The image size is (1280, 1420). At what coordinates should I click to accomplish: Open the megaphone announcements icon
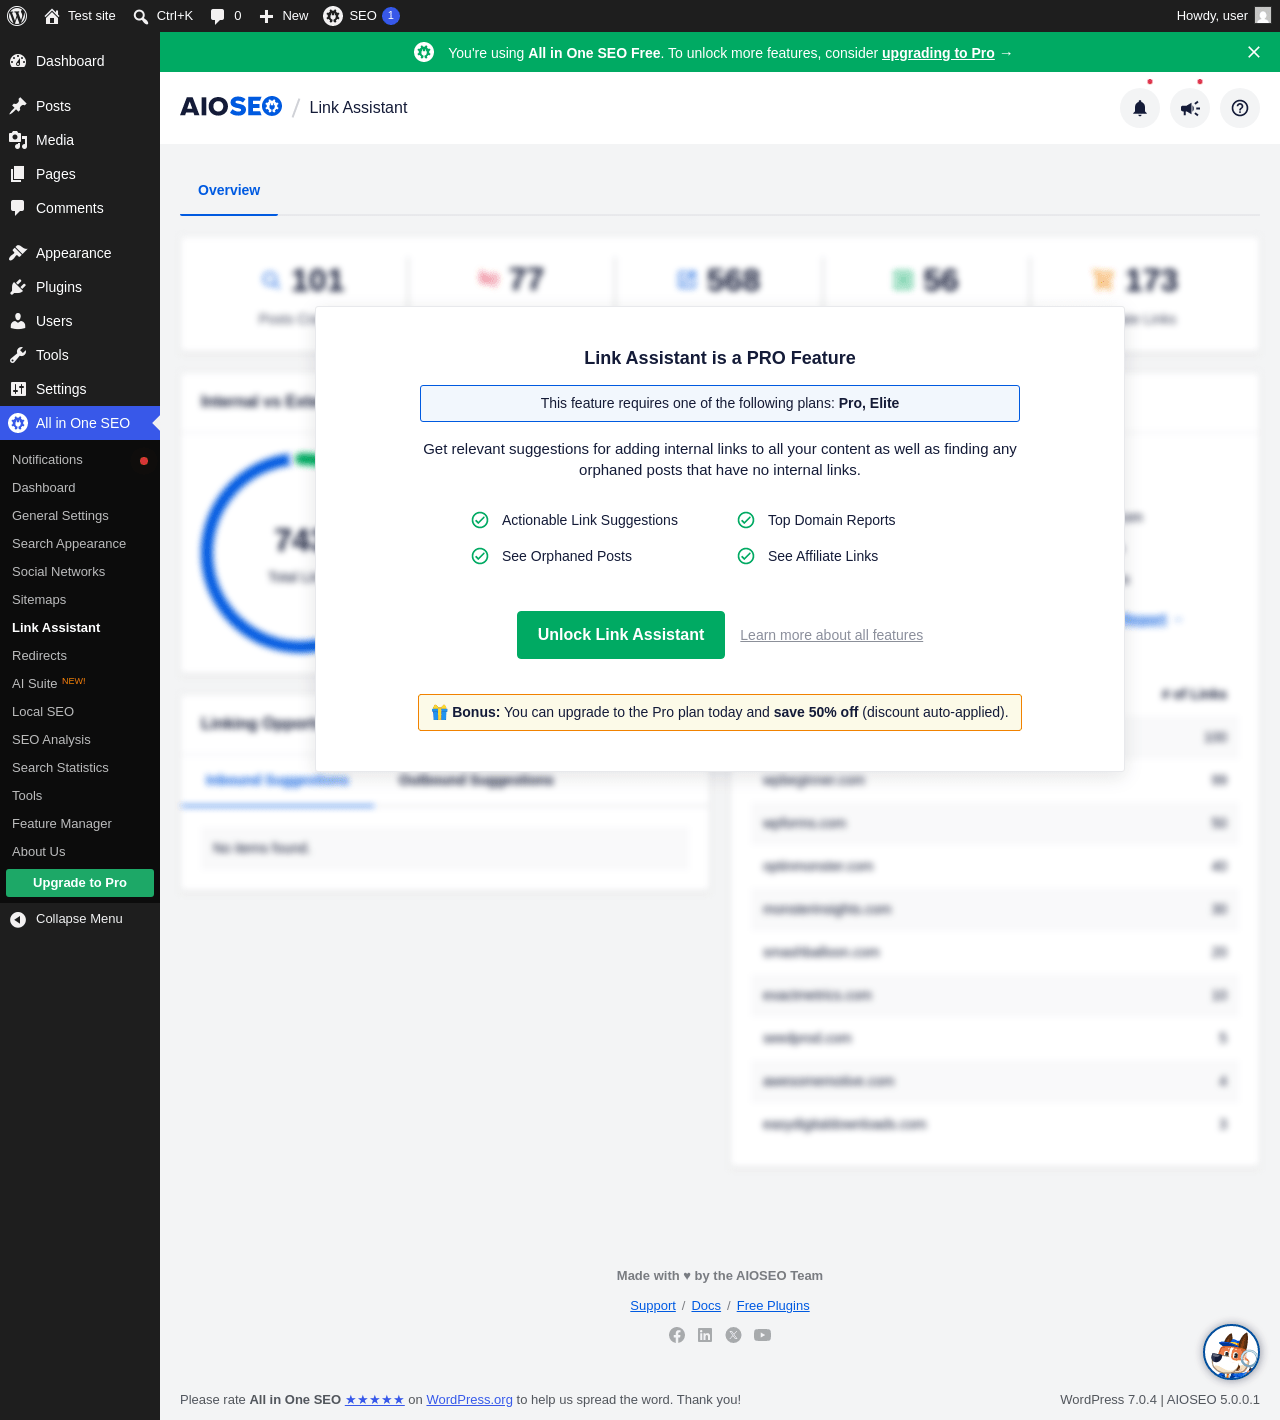click(1190, 108)
